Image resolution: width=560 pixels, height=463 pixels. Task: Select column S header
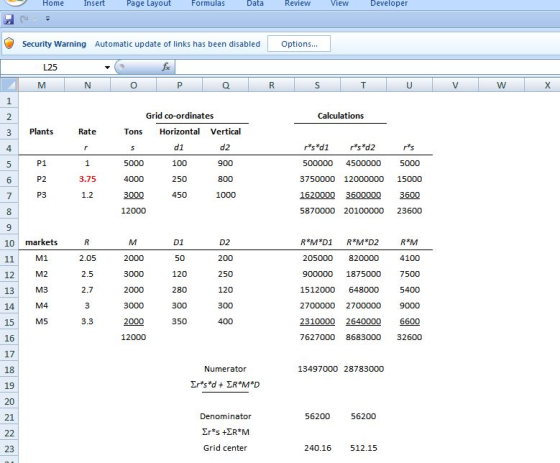point(317,85)
